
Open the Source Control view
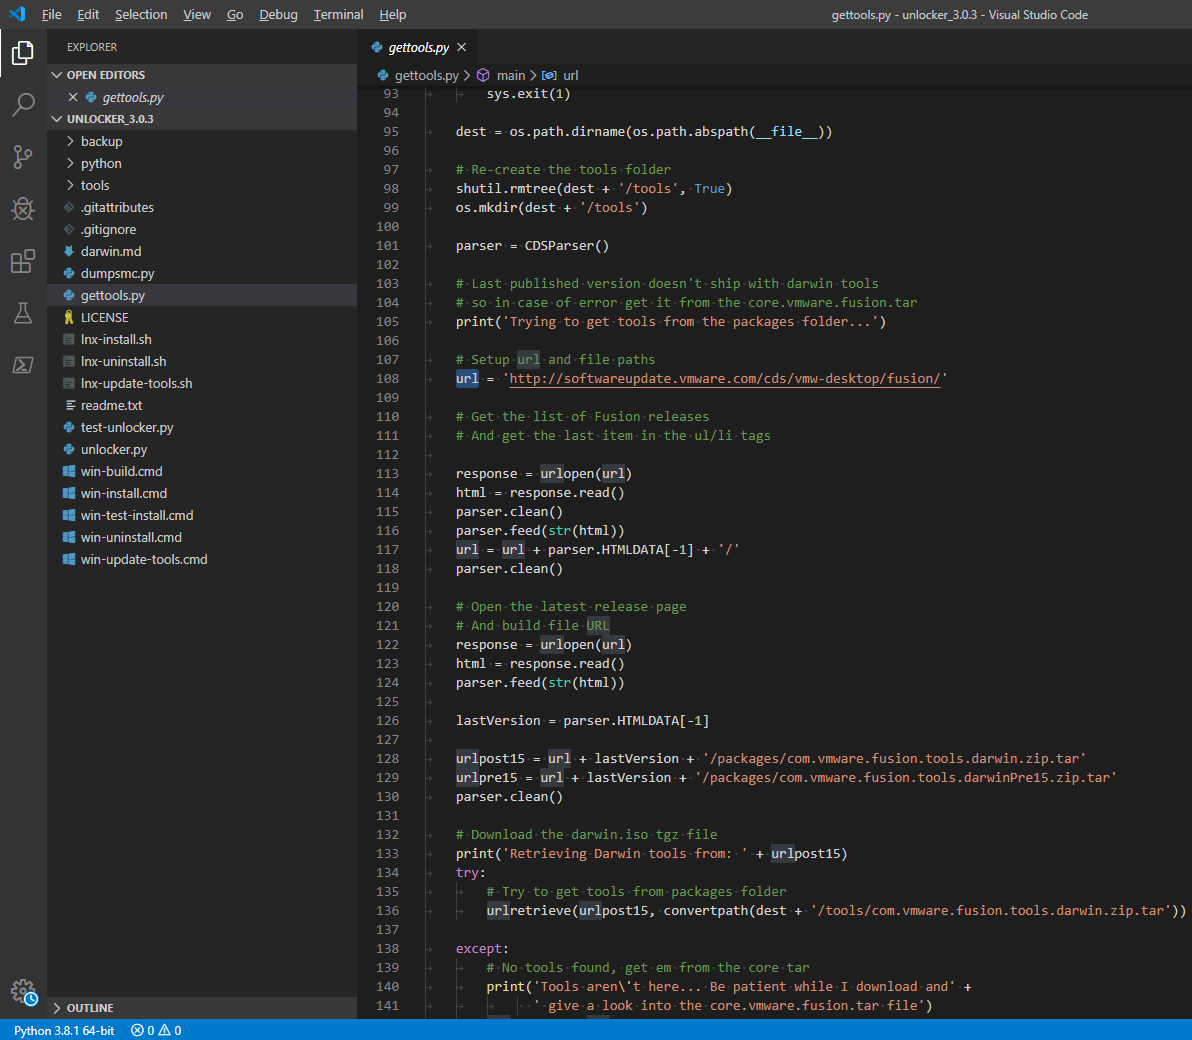point(23,157)
